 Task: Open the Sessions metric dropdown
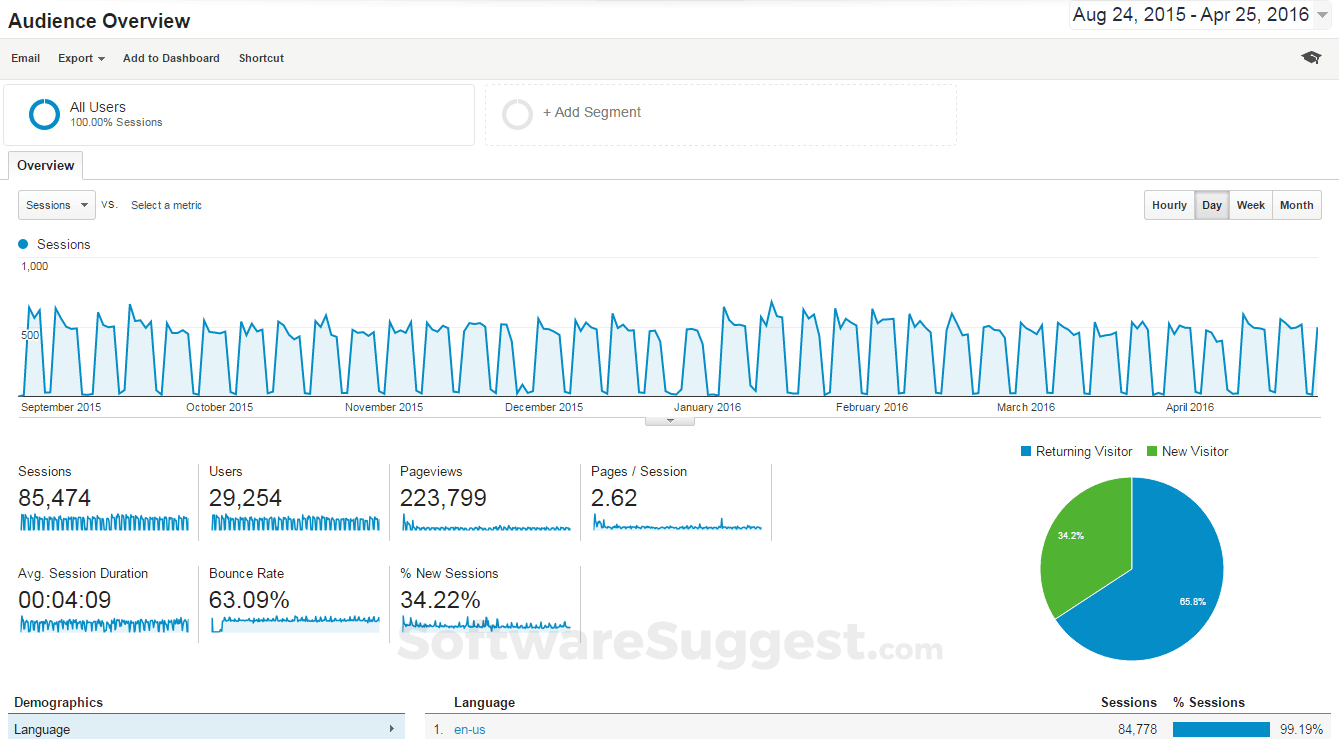click(x=57, y=205)
